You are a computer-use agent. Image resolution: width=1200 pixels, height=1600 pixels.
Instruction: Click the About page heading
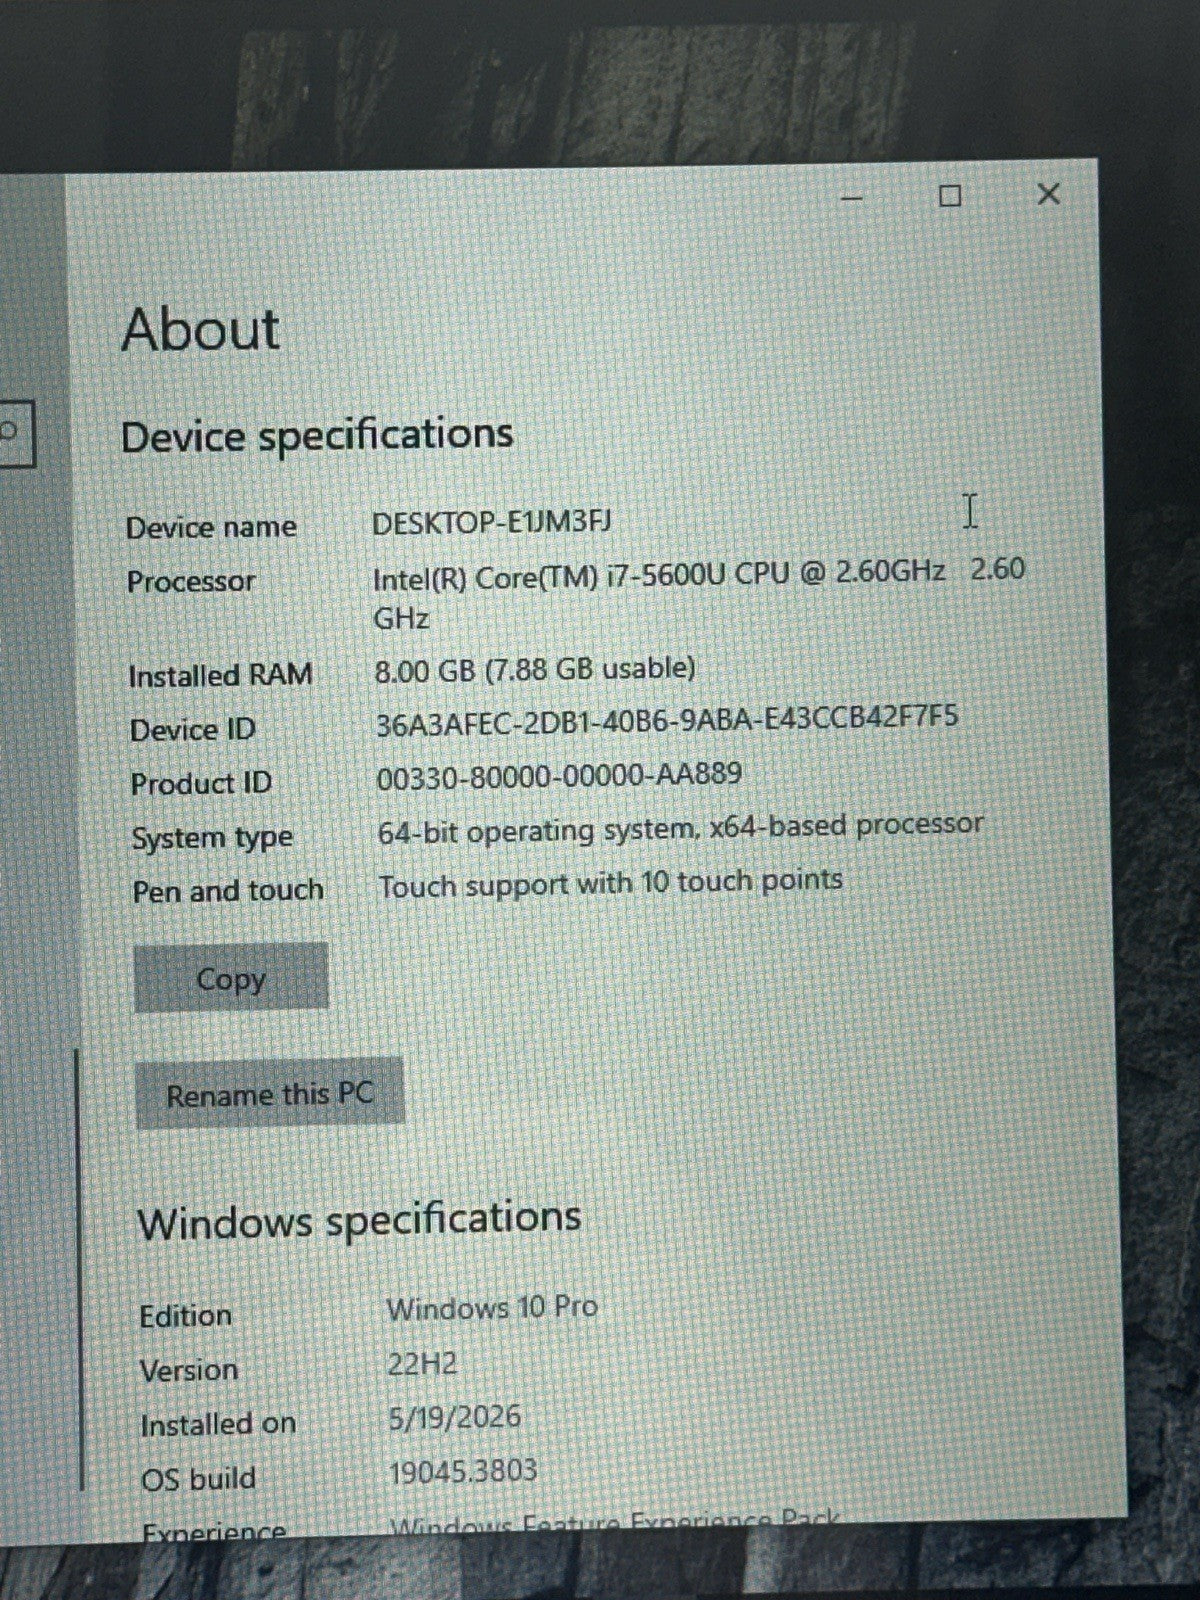coord(200,329)
